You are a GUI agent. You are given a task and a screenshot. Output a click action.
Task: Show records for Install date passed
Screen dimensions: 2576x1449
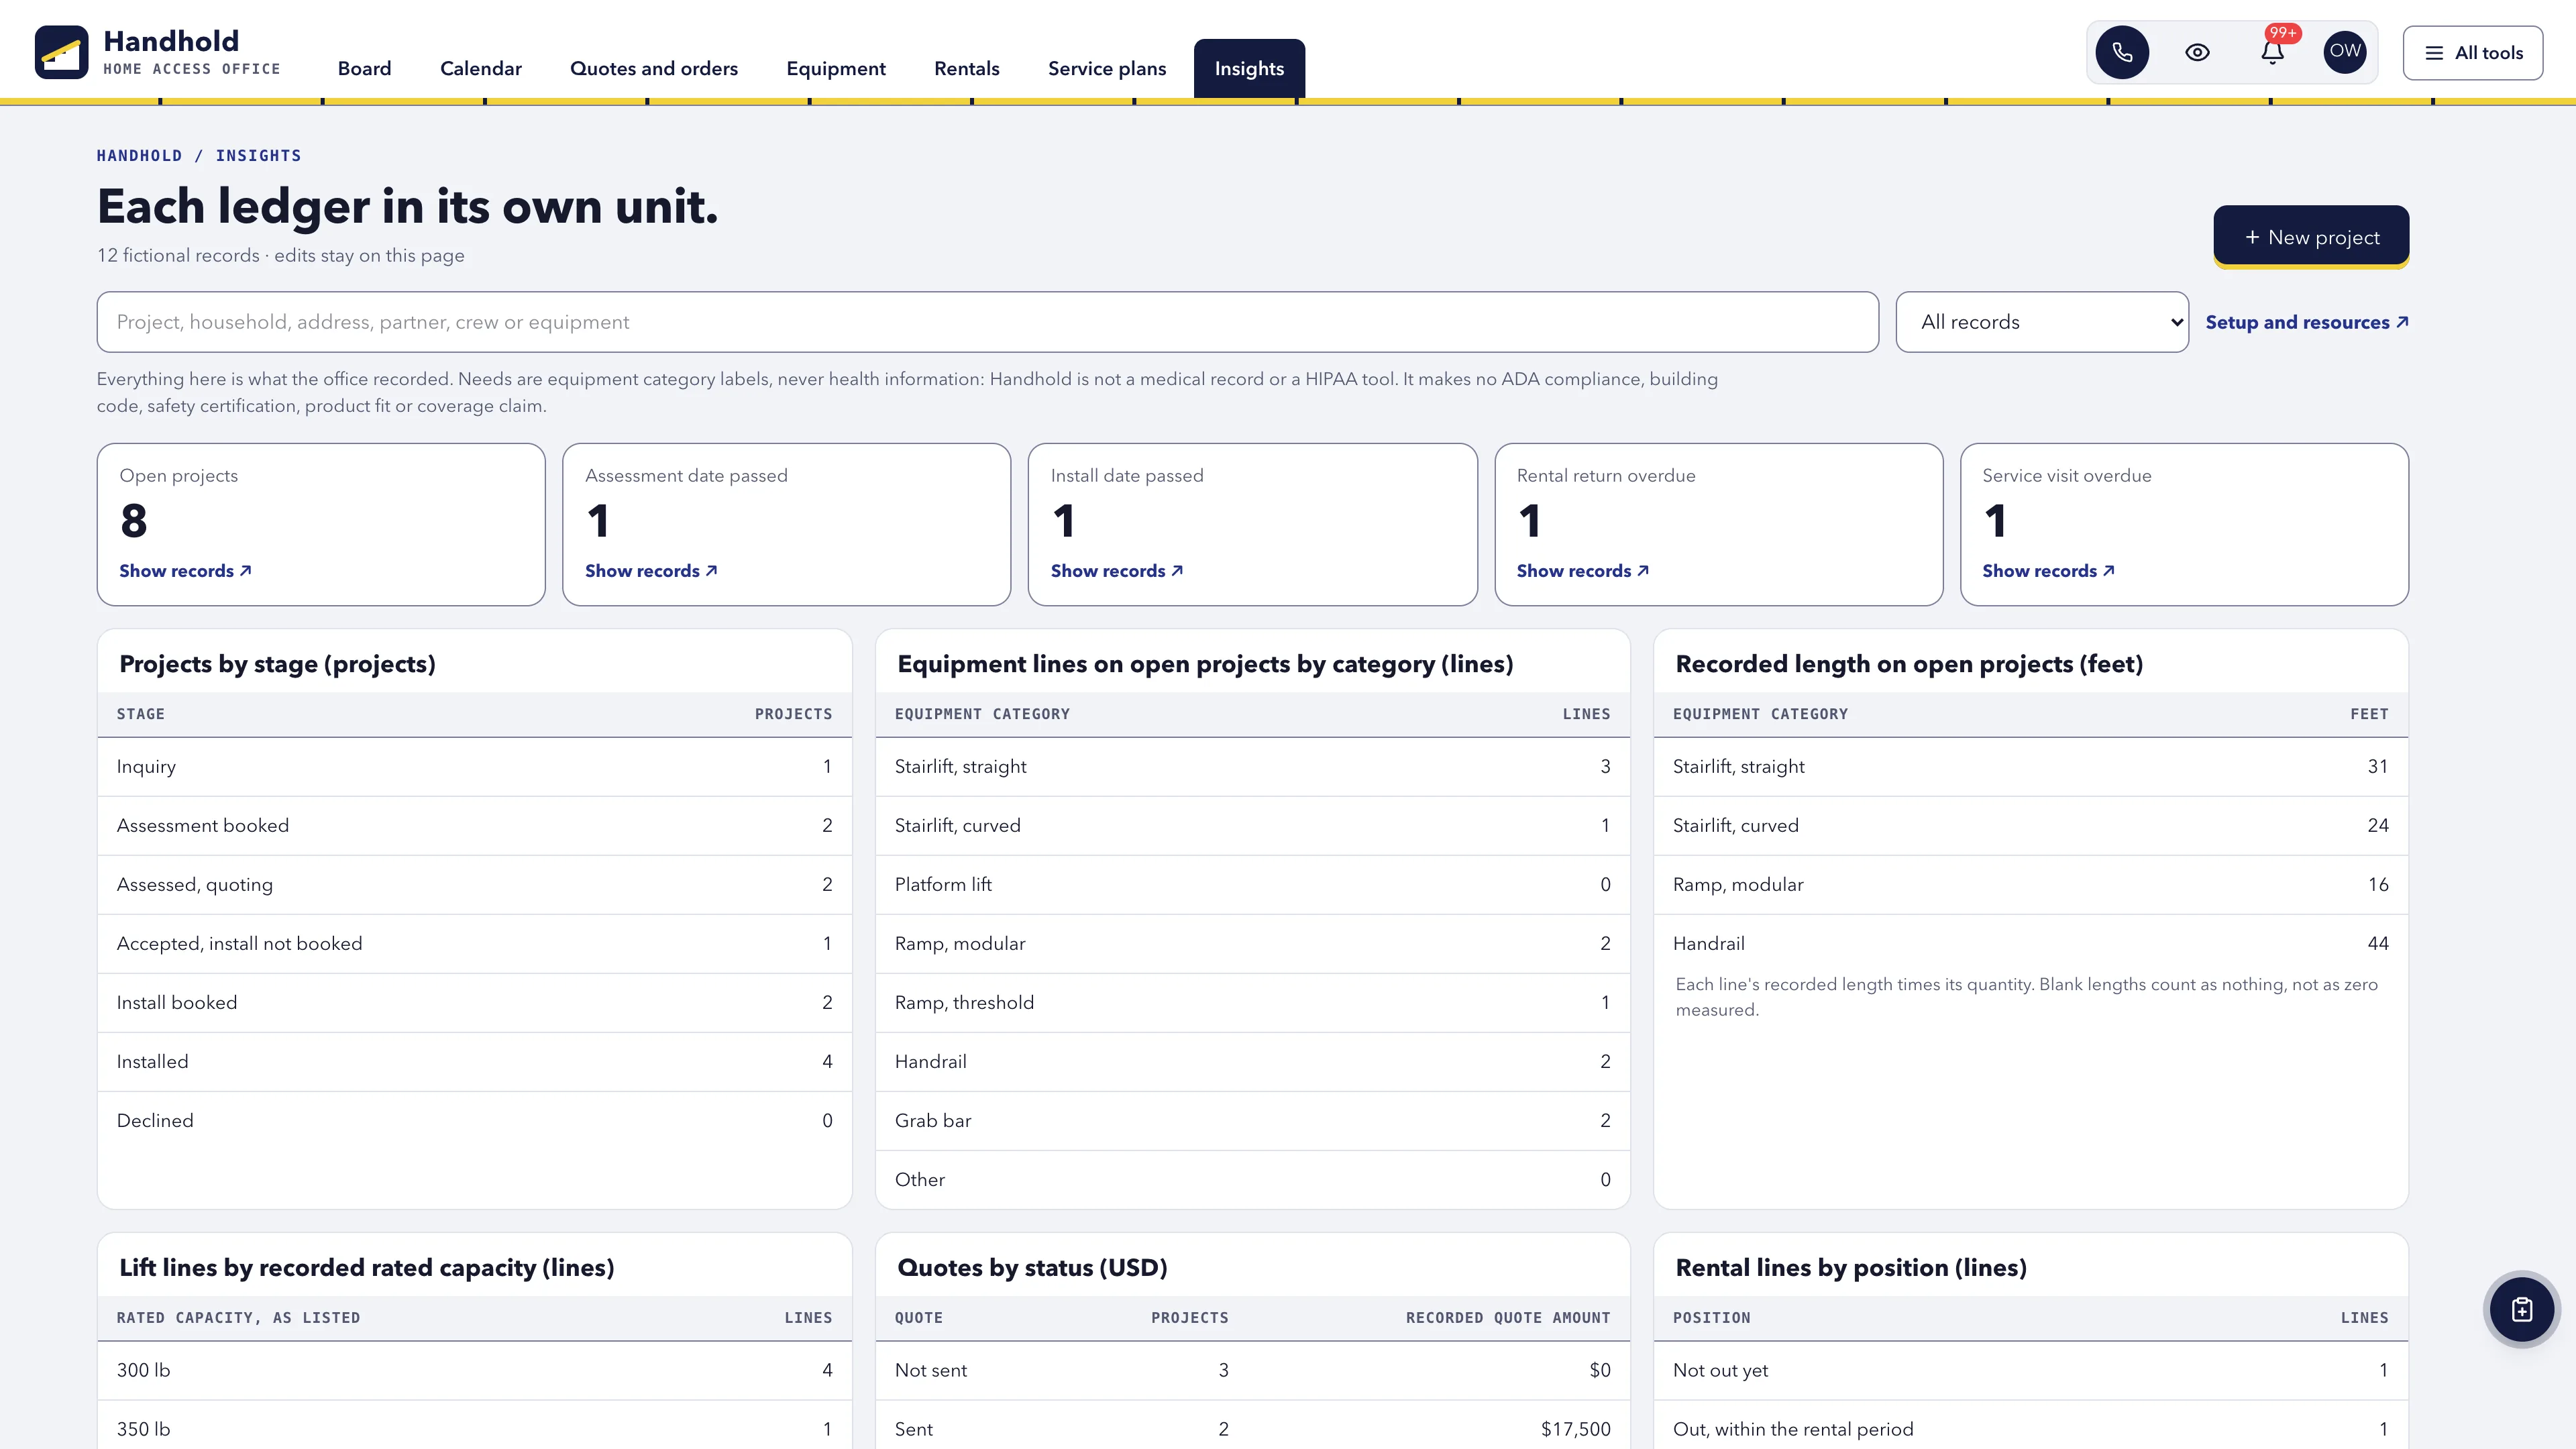tap(1117, 571)
